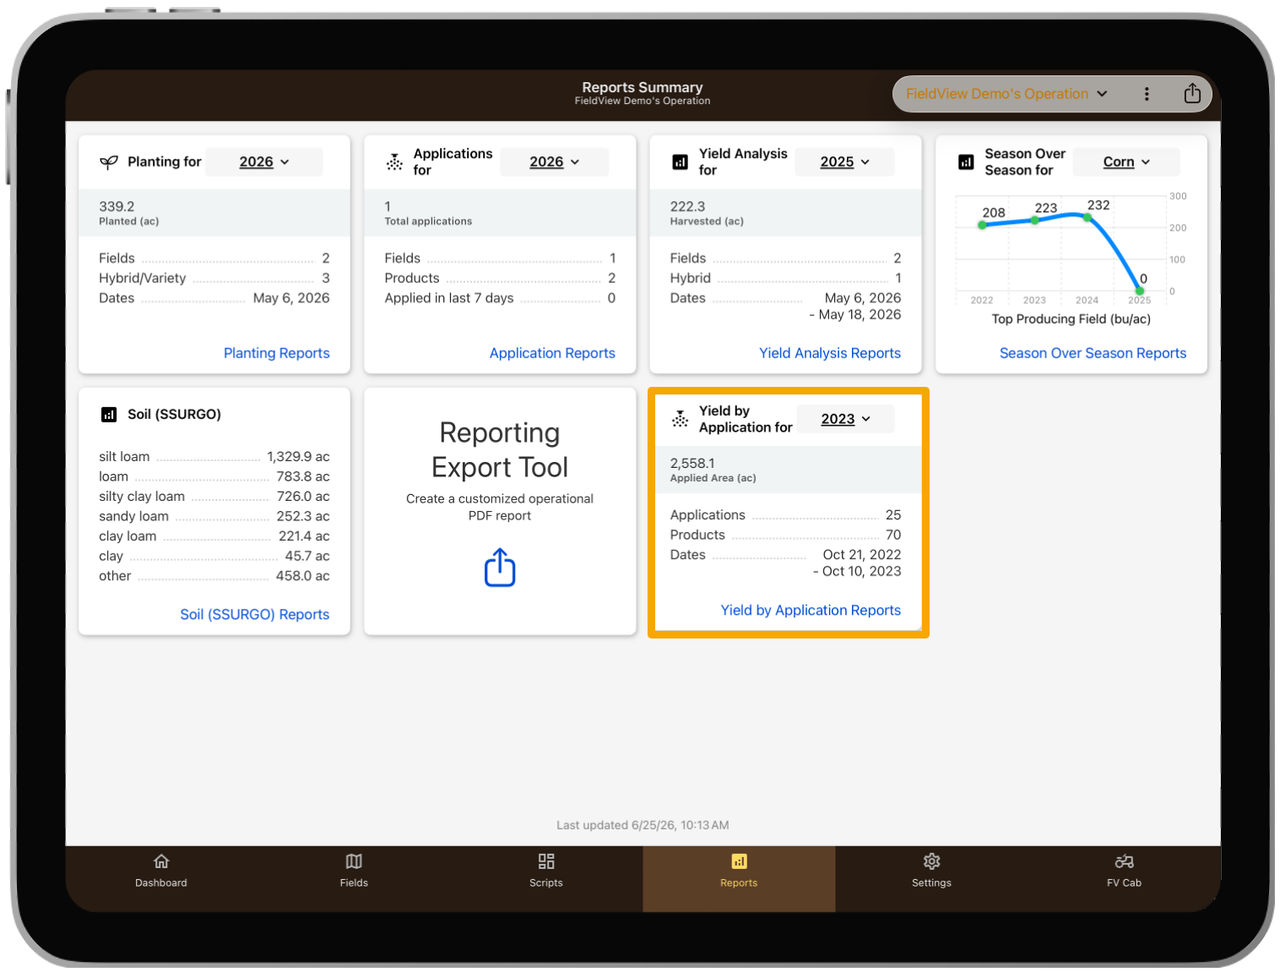The width and height of the screenshot is (1280, 973).
Task: Click the Applied in last 7 days row
Action: coord(500,298)
